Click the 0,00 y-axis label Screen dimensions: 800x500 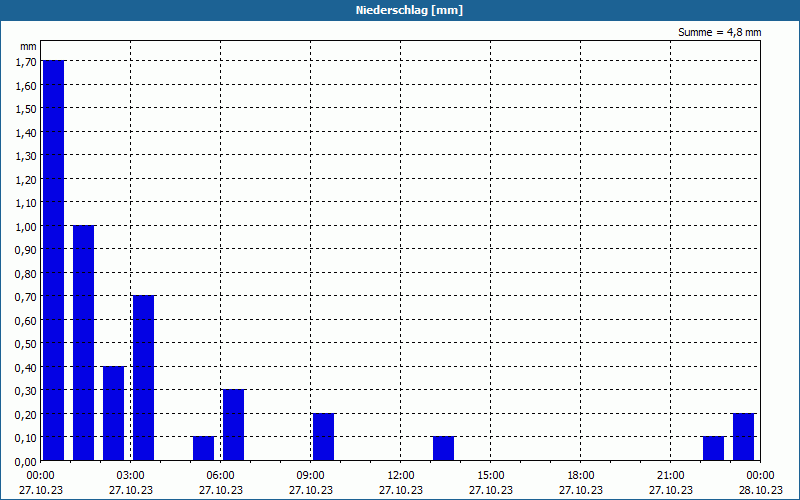[x=26, y=461]
